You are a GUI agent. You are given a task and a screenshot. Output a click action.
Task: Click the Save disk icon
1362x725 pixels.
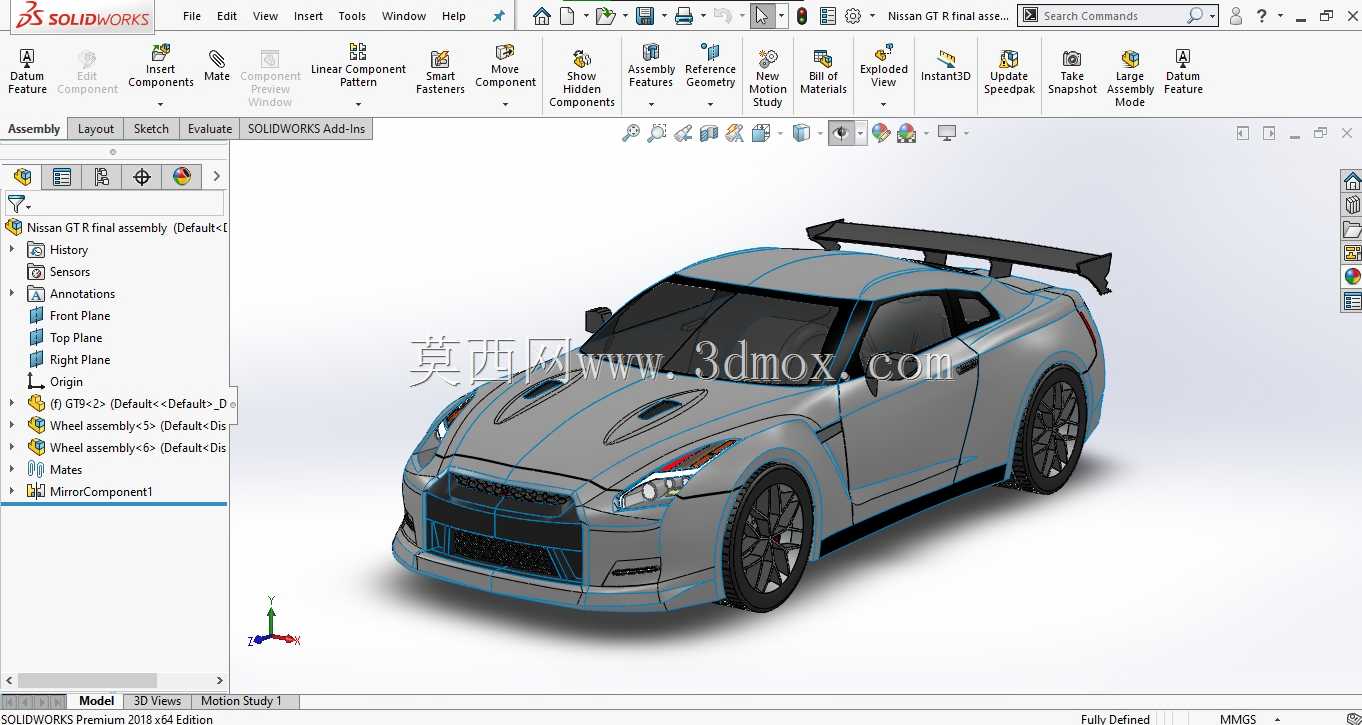point(645,16)
